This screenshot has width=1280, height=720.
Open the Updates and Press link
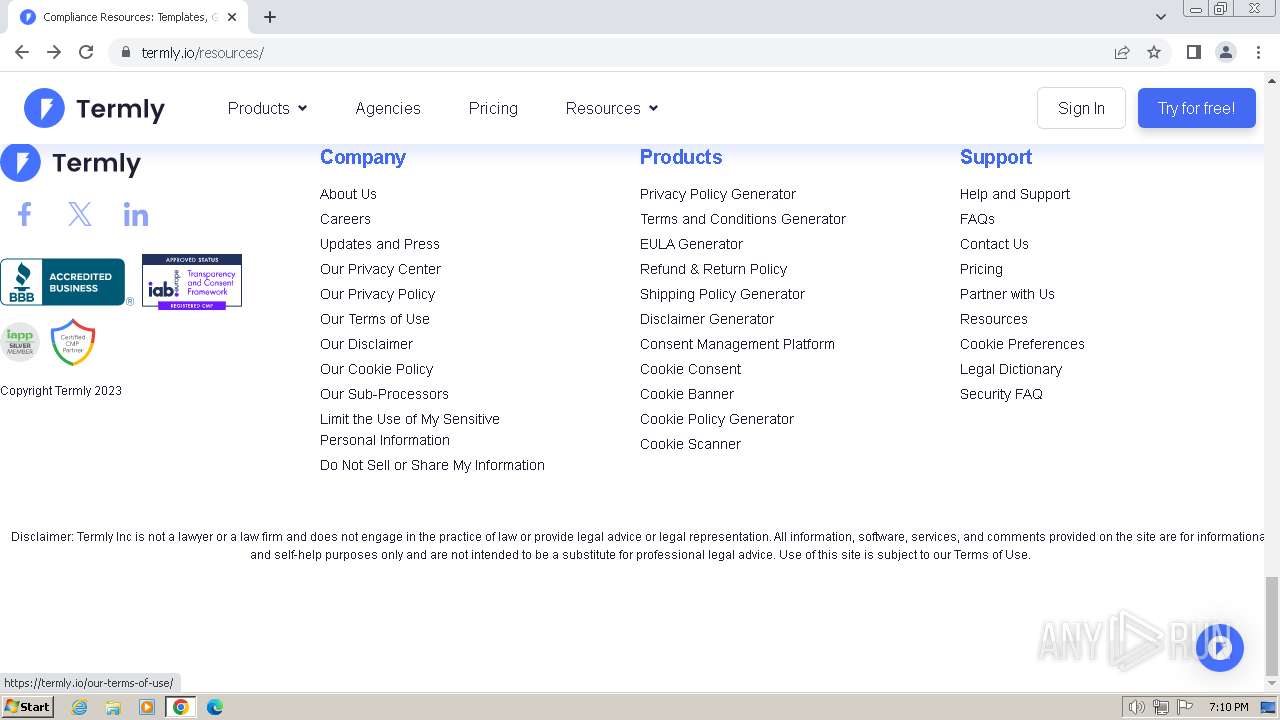(380, 244)
